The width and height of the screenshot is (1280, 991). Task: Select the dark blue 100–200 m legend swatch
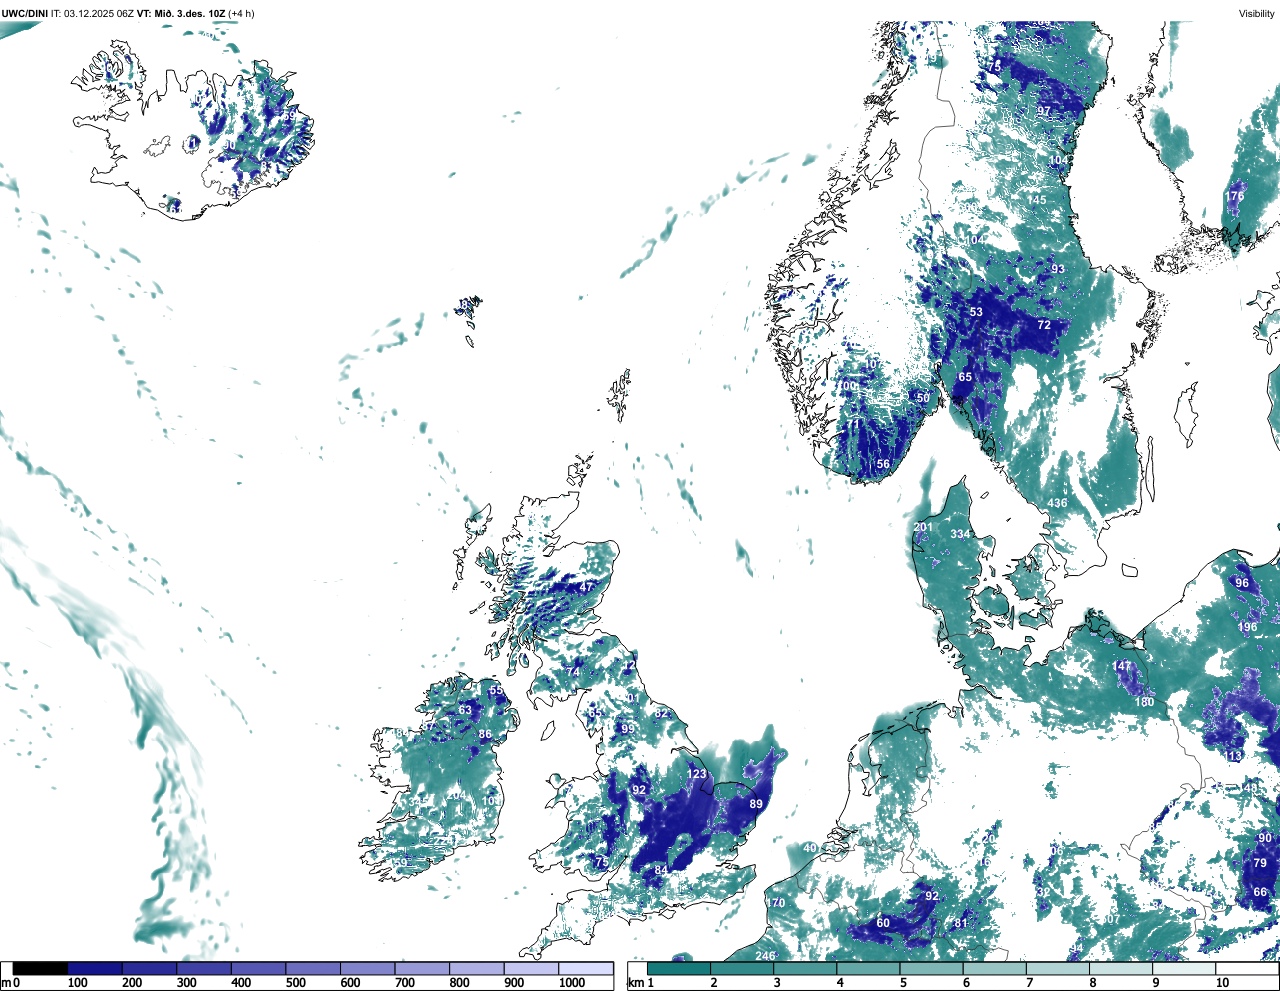(x=95, y=968)
